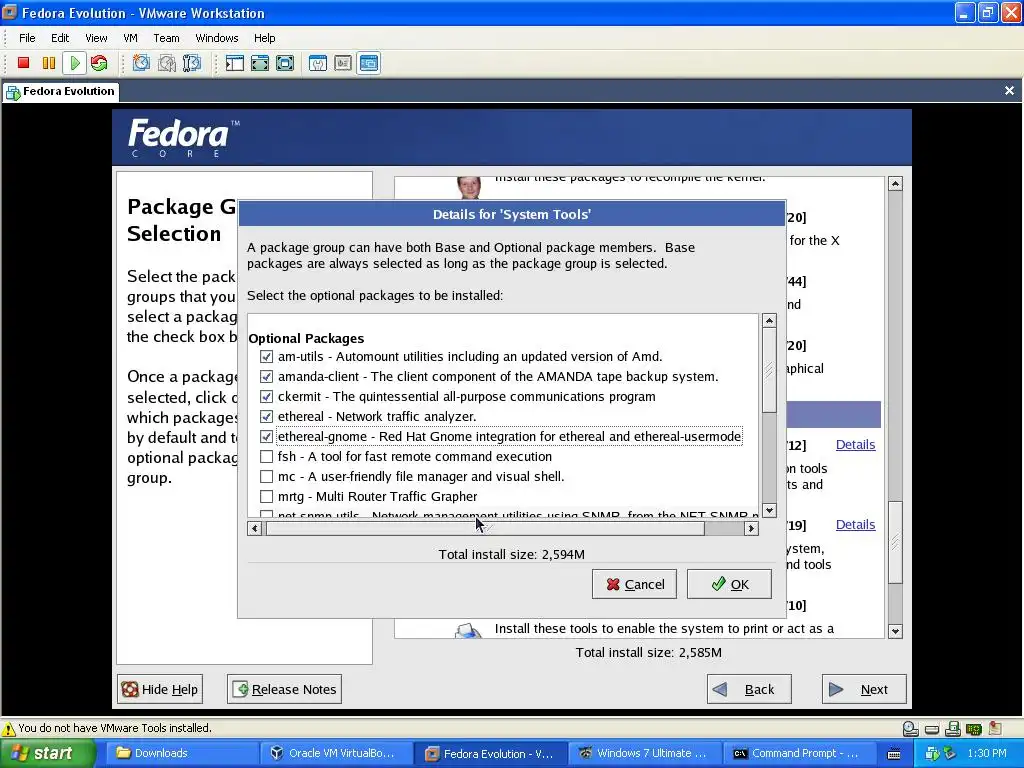Check the mc file manager checkbox
The height and width of the screenshot is (768, 1024).
point(266,477)
